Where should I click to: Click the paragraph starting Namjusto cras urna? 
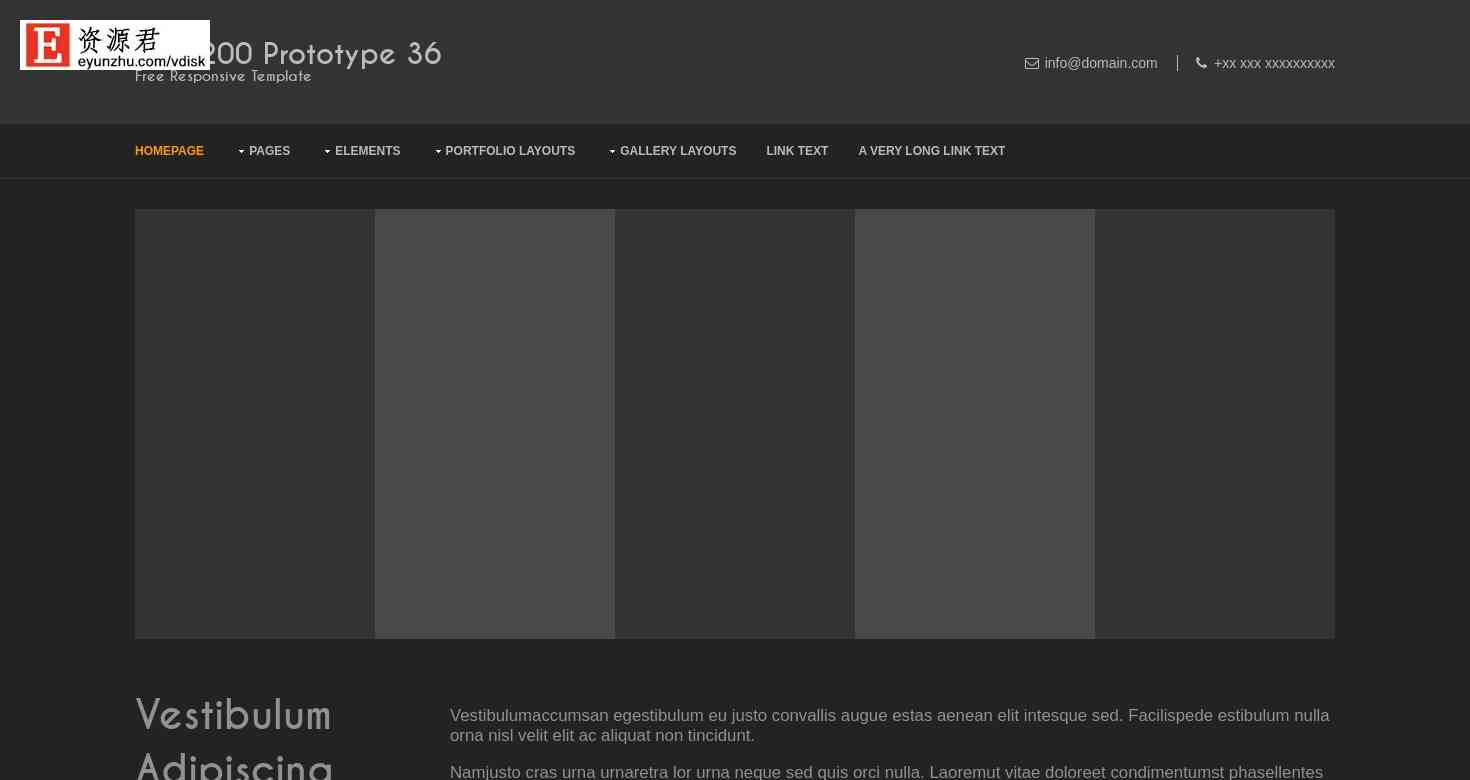tap(886, 772)
